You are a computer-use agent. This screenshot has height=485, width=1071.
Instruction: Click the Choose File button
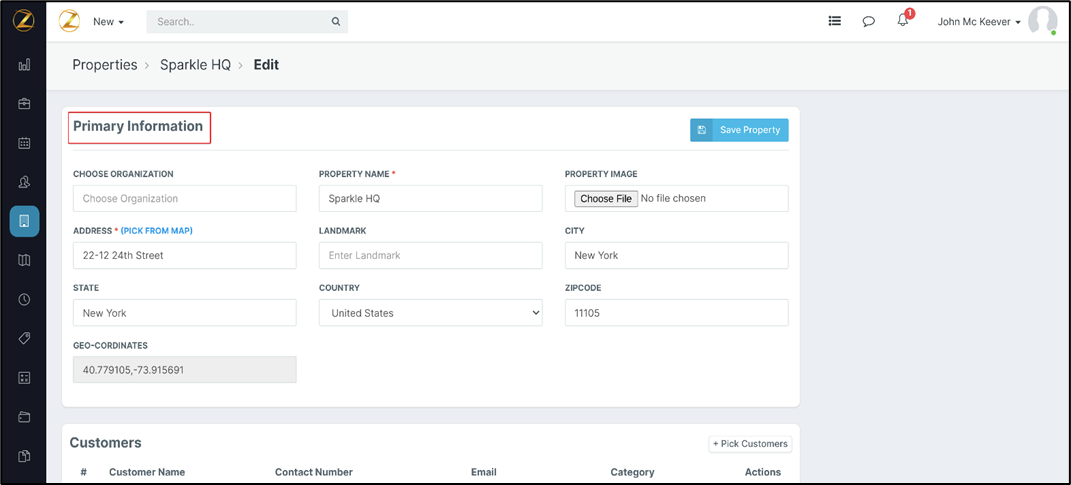pyautogui.click(x=606, y=199)
